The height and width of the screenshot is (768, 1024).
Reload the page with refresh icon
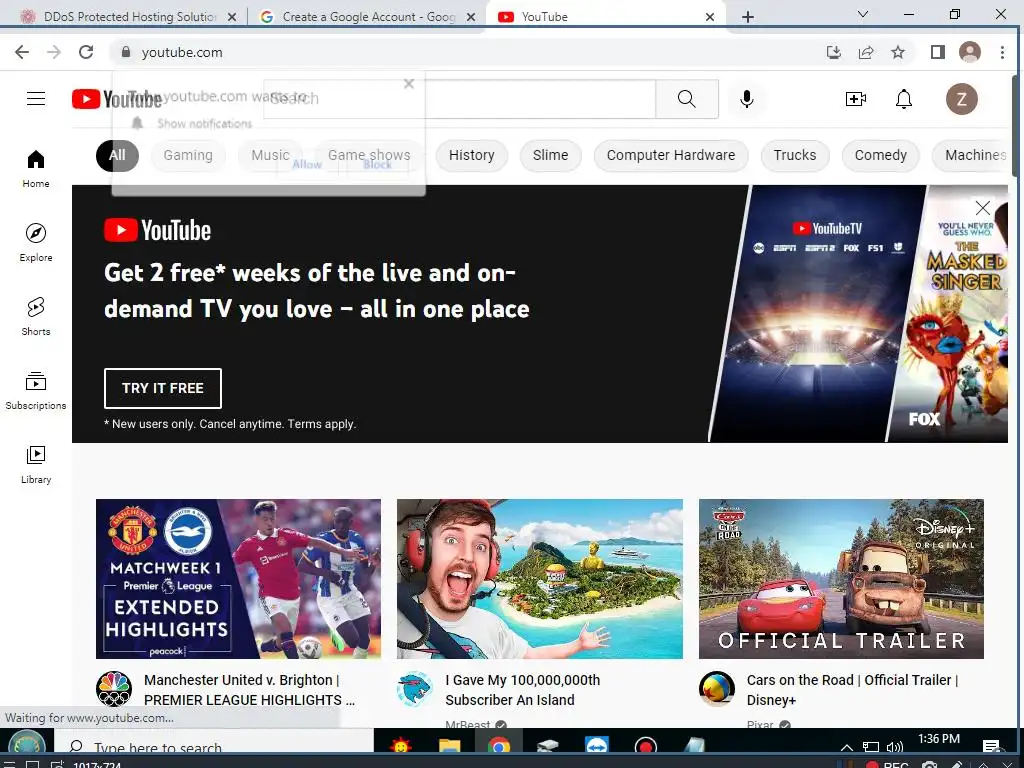pyautogui.click(x=86, y=52)
